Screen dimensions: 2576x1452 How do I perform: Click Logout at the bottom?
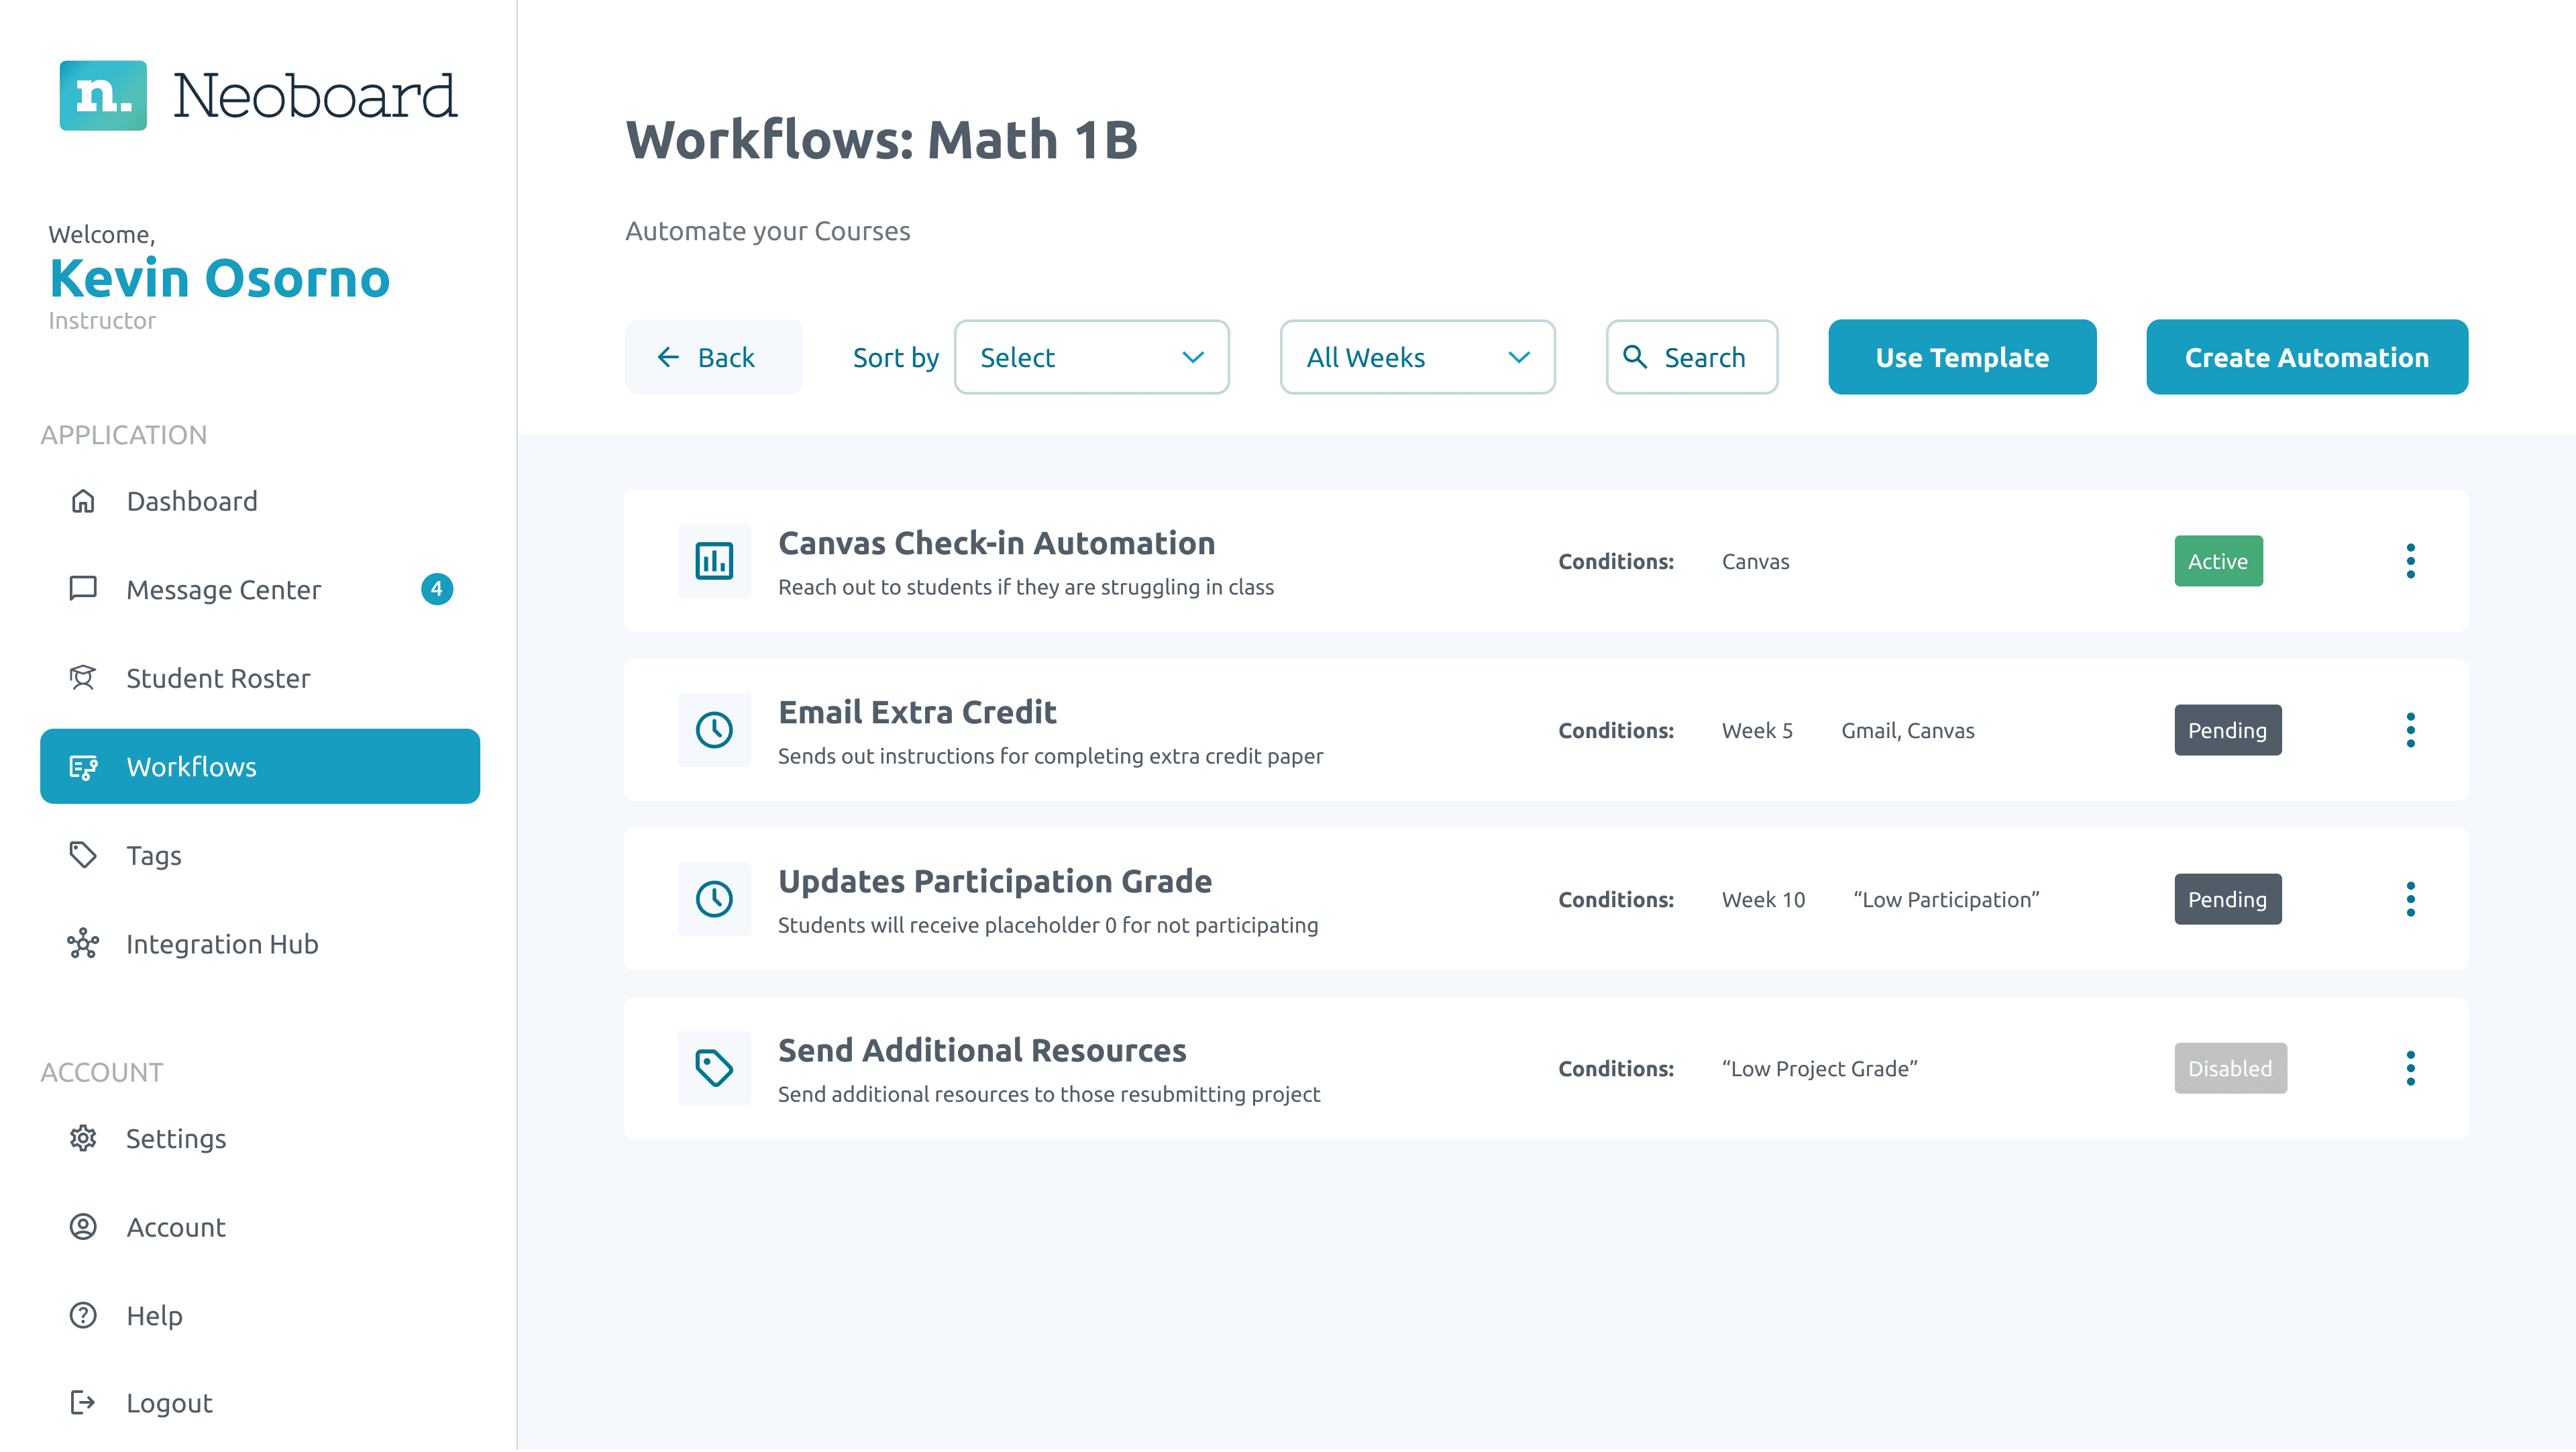pos(169,1402)
